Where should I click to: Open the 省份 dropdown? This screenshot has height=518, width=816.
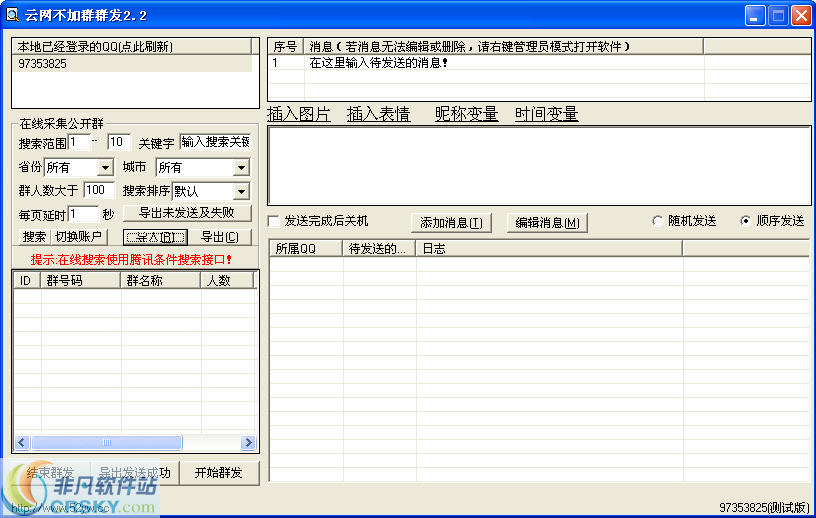tap(105, 168)
